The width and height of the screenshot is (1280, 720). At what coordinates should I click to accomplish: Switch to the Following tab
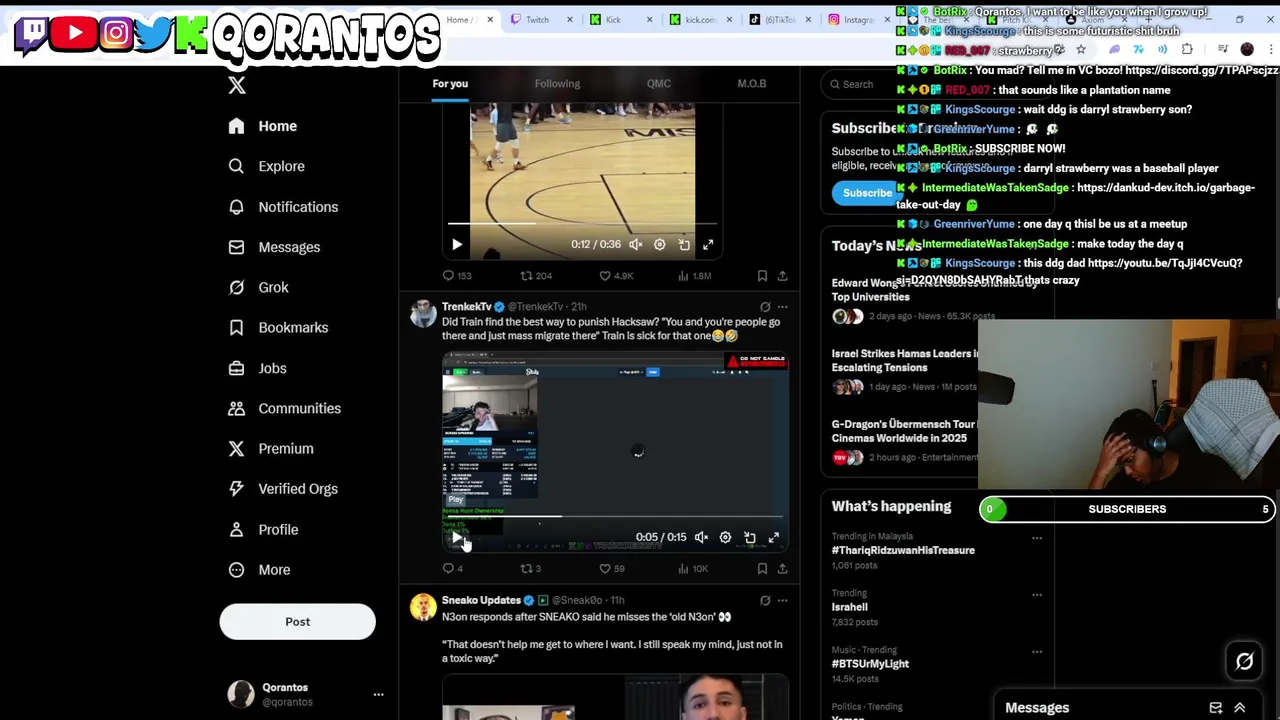[x=557, y=84]
